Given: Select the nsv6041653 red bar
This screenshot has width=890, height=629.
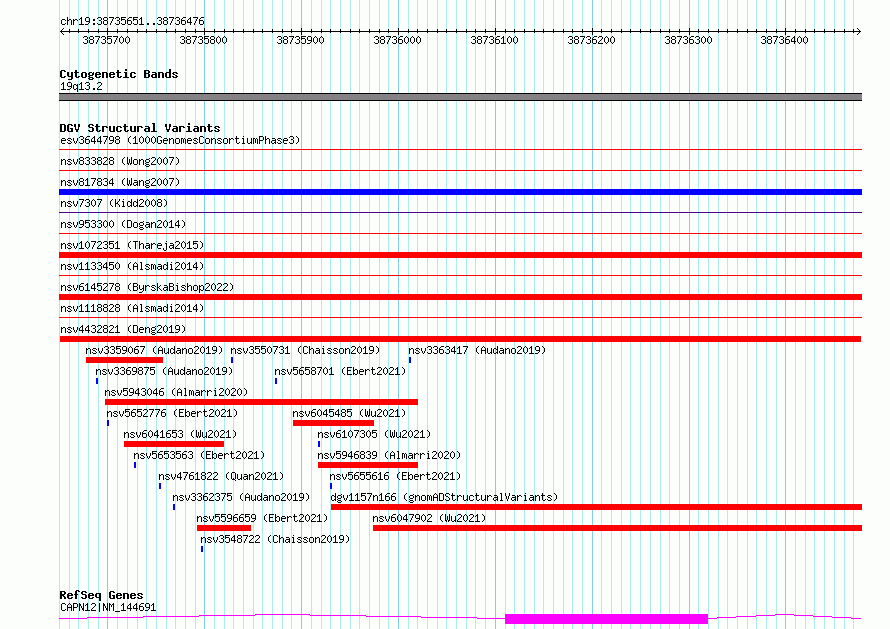Looking at the screenshot, I should [174, 444].
